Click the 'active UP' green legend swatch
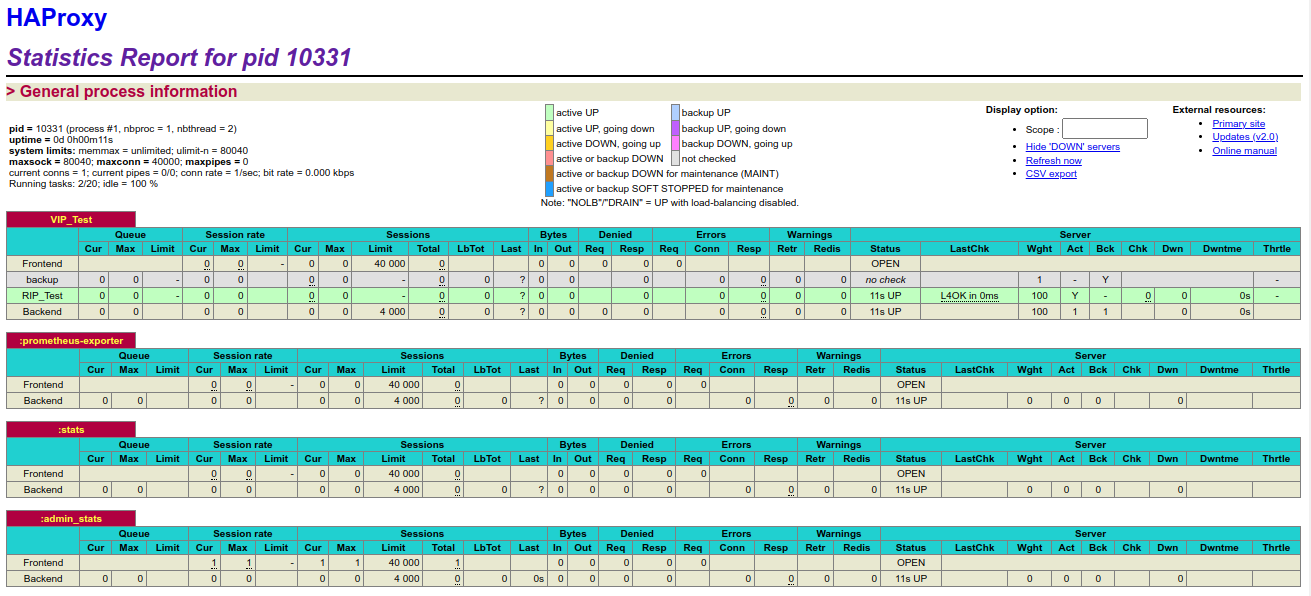This screenshot has width=1311, height=596. pos(549,113)
